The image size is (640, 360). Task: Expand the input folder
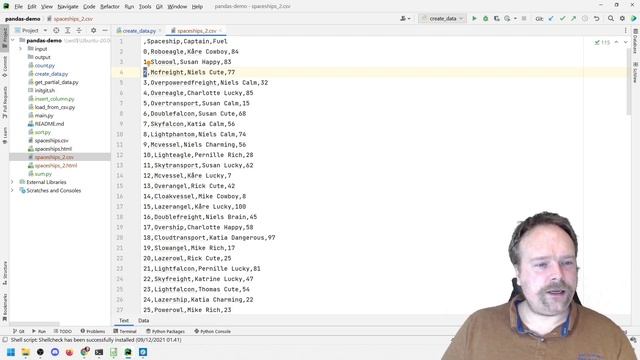(x=20, y=49)
